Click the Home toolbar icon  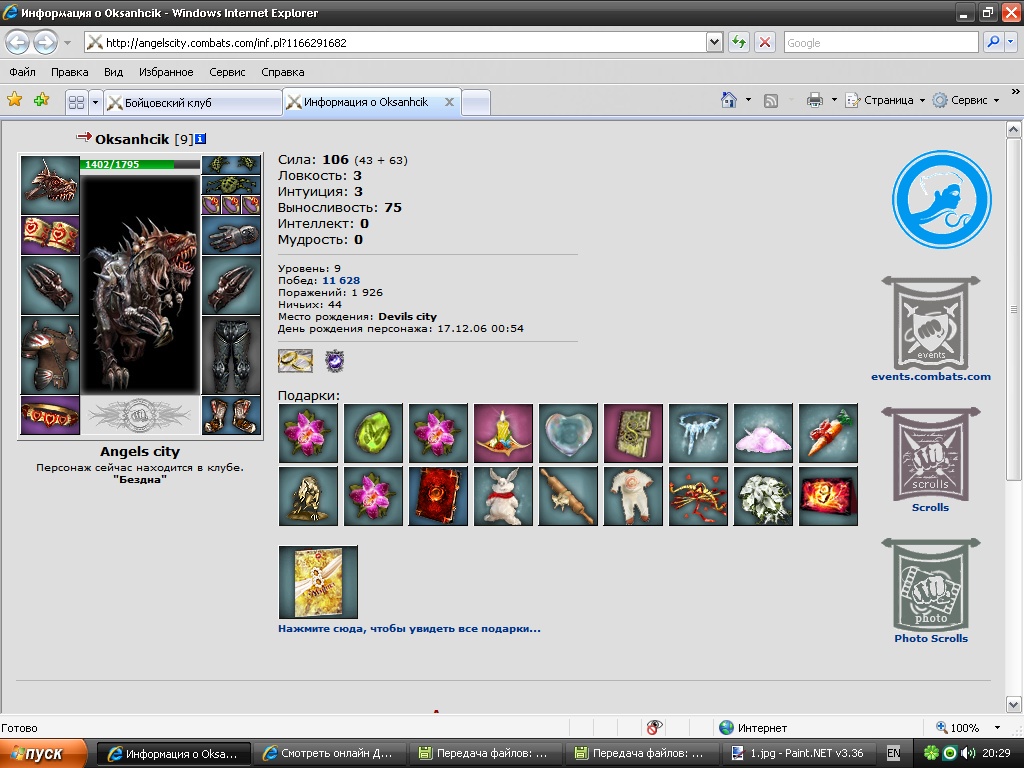pyautogui.click(x=729, y=100)
